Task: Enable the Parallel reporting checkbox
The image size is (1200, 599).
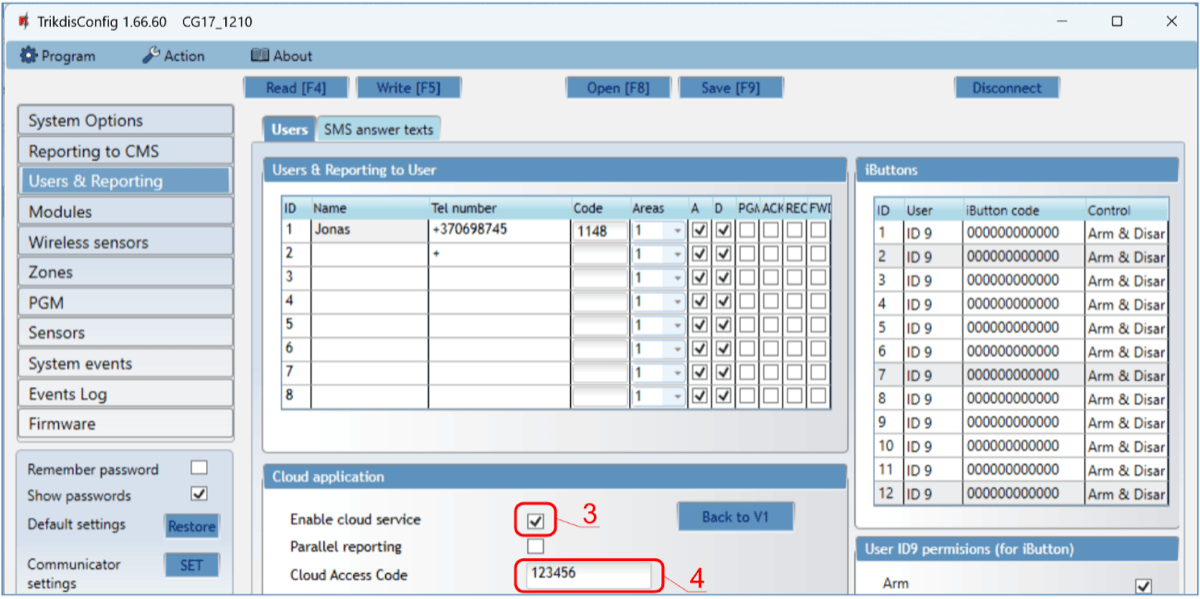Action: click(x=536, y=547)
